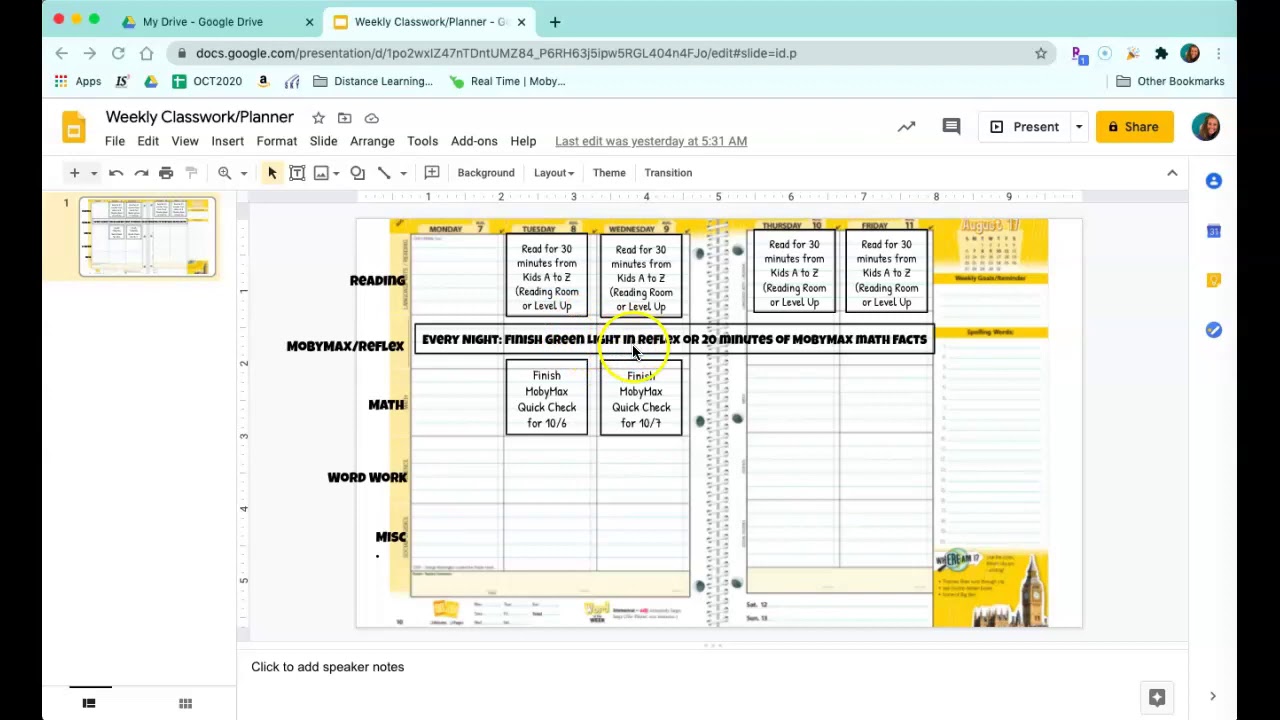Check the cloud document status icon
Viewport: 1280px width, 720px height.
(372, 118)
